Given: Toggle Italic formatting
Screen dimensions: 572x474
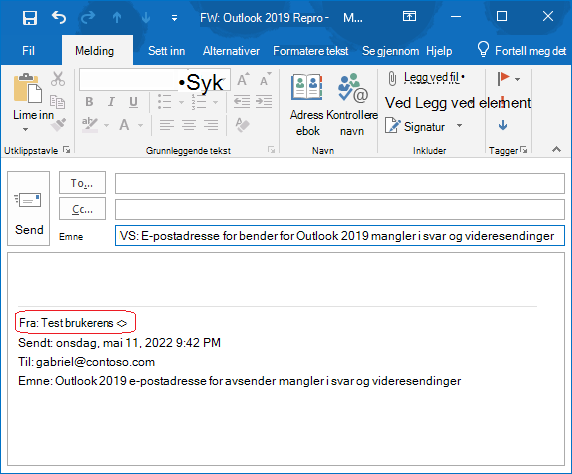Looking at the screenshot, I should 111,102.
